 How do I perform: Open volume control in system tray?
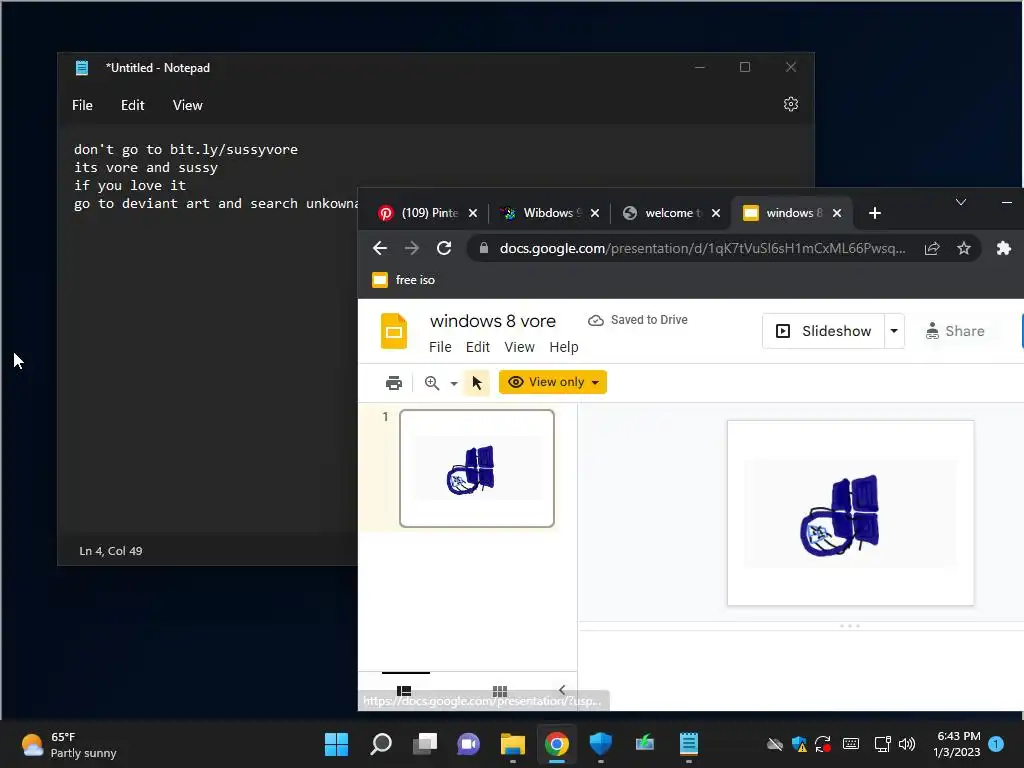[906, 744]
